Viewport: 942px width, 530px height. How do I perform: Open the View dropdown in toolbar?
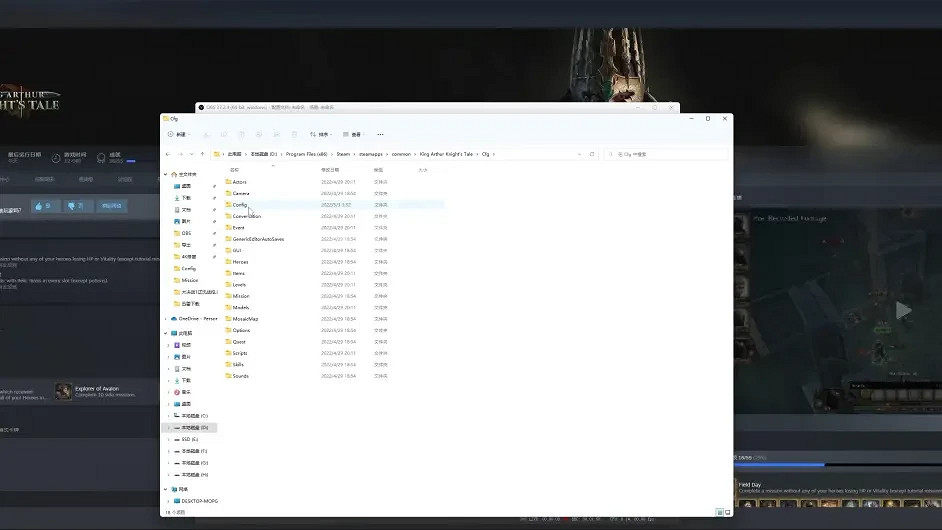tap(352, 134)
